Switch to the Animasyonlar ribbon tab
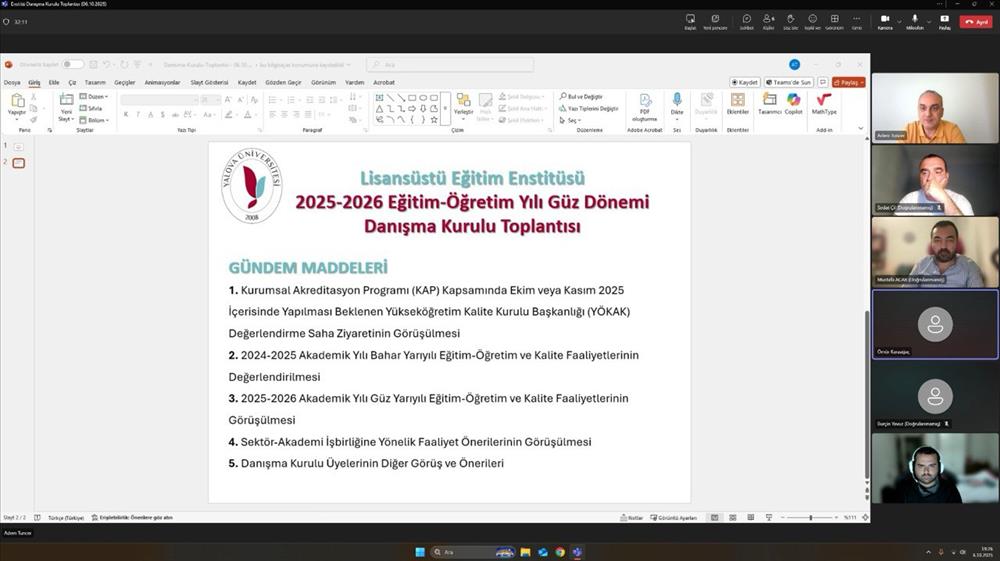 162,82
